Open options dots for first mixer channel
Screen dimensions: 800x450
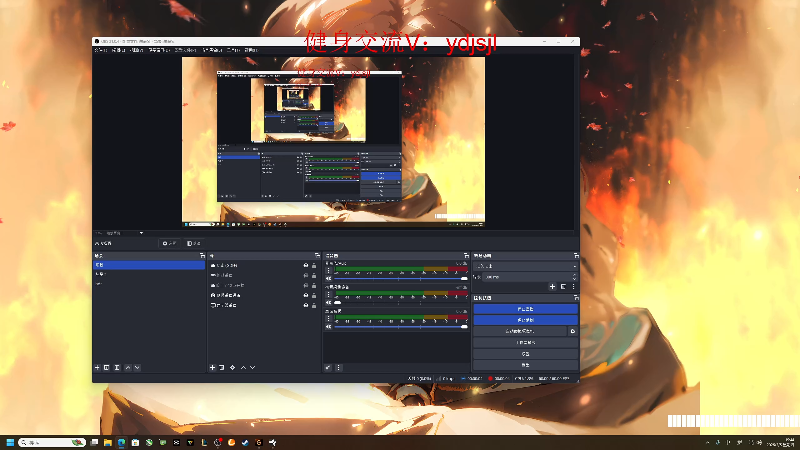329,270
